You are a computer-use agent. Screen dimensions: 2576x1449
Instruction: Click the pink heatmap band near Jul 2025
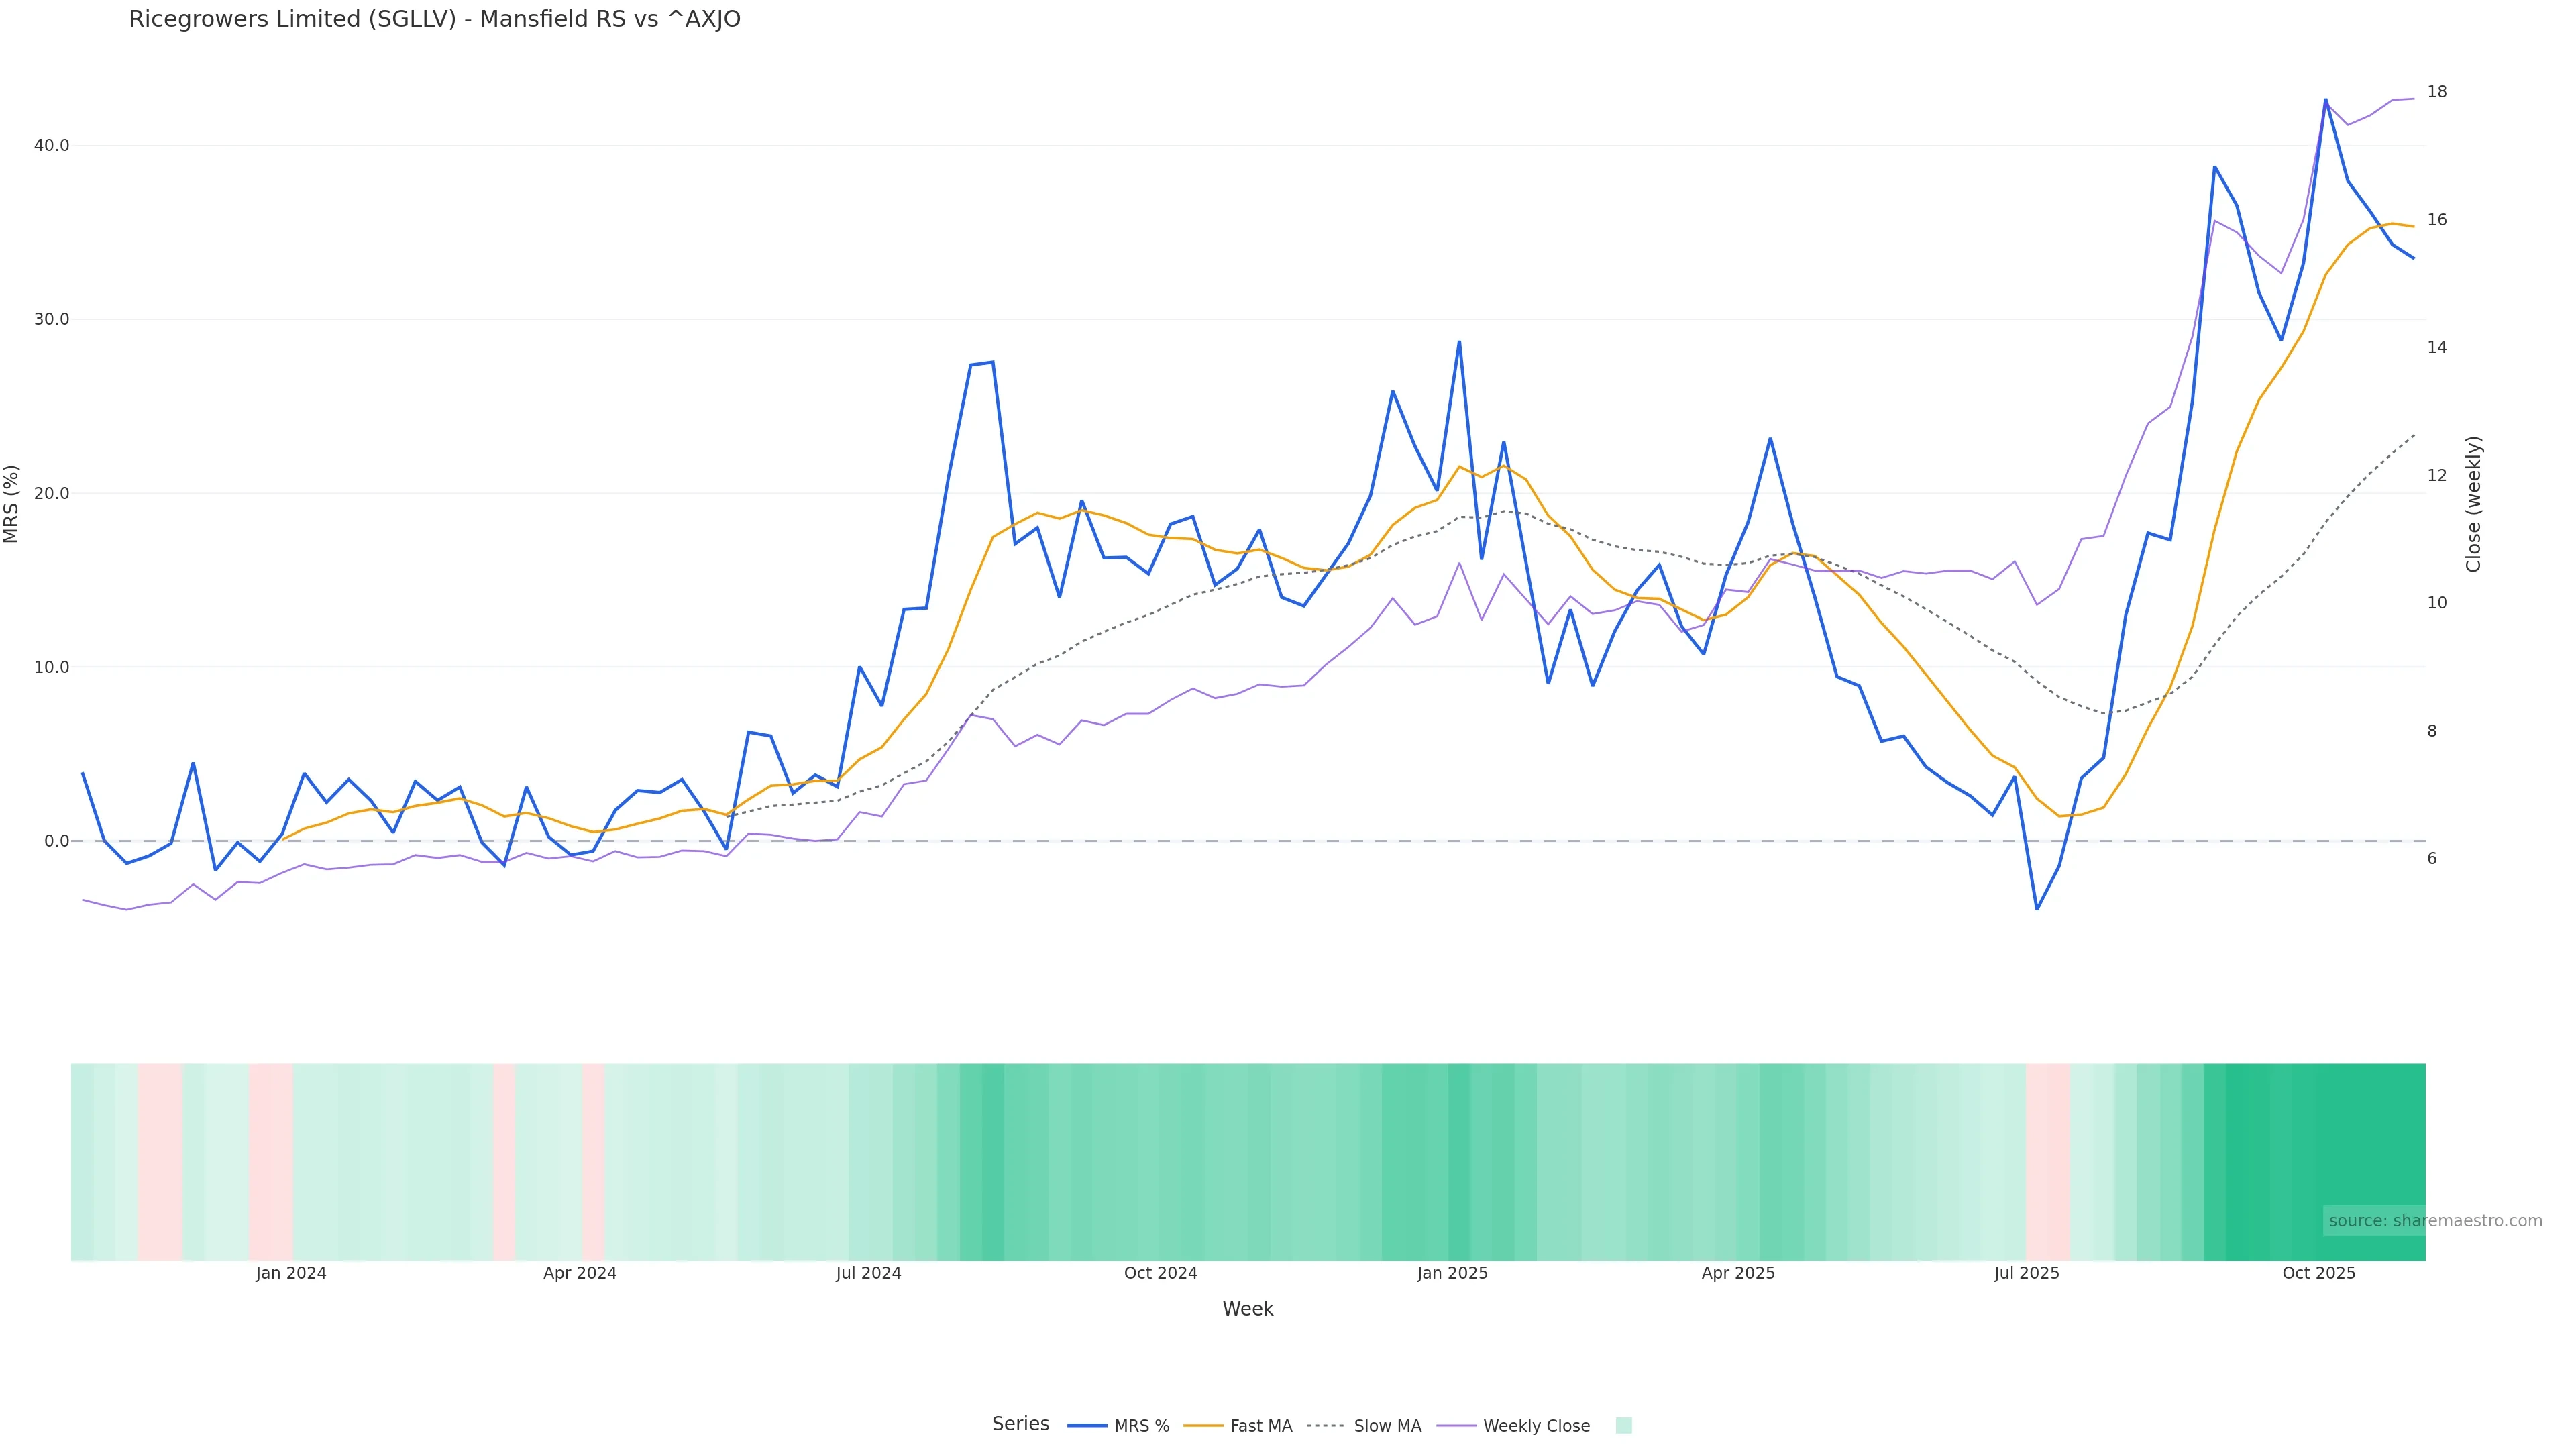coord(2047,1162)
